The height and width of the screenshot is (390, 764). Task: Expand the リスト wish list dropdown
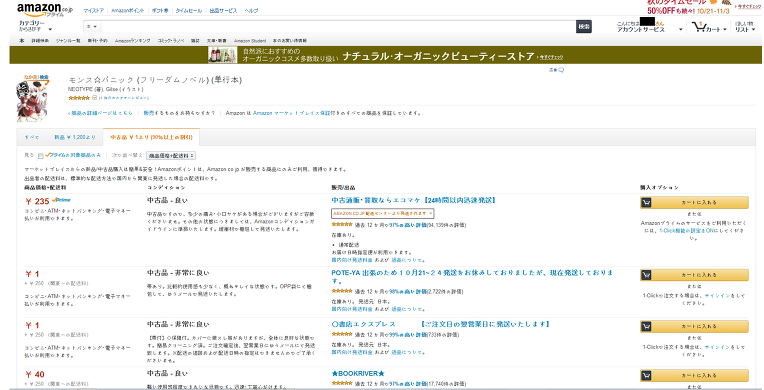click(x=745, y=27)
